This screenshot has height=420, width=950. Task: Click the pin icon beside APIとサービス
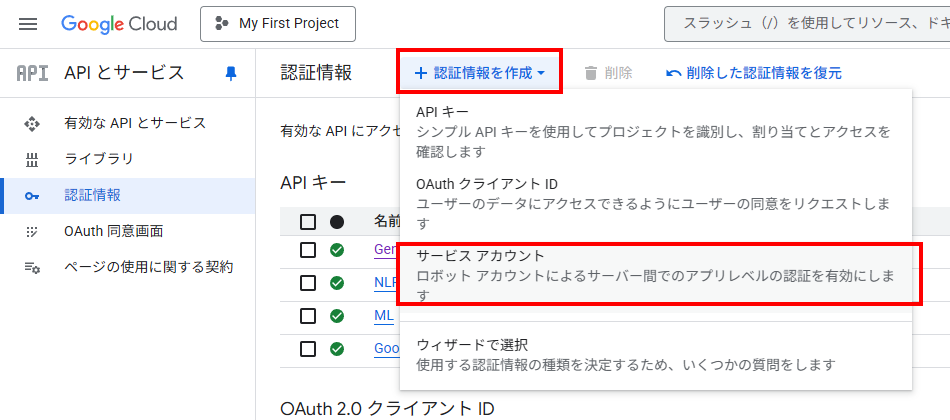point(231,73)
